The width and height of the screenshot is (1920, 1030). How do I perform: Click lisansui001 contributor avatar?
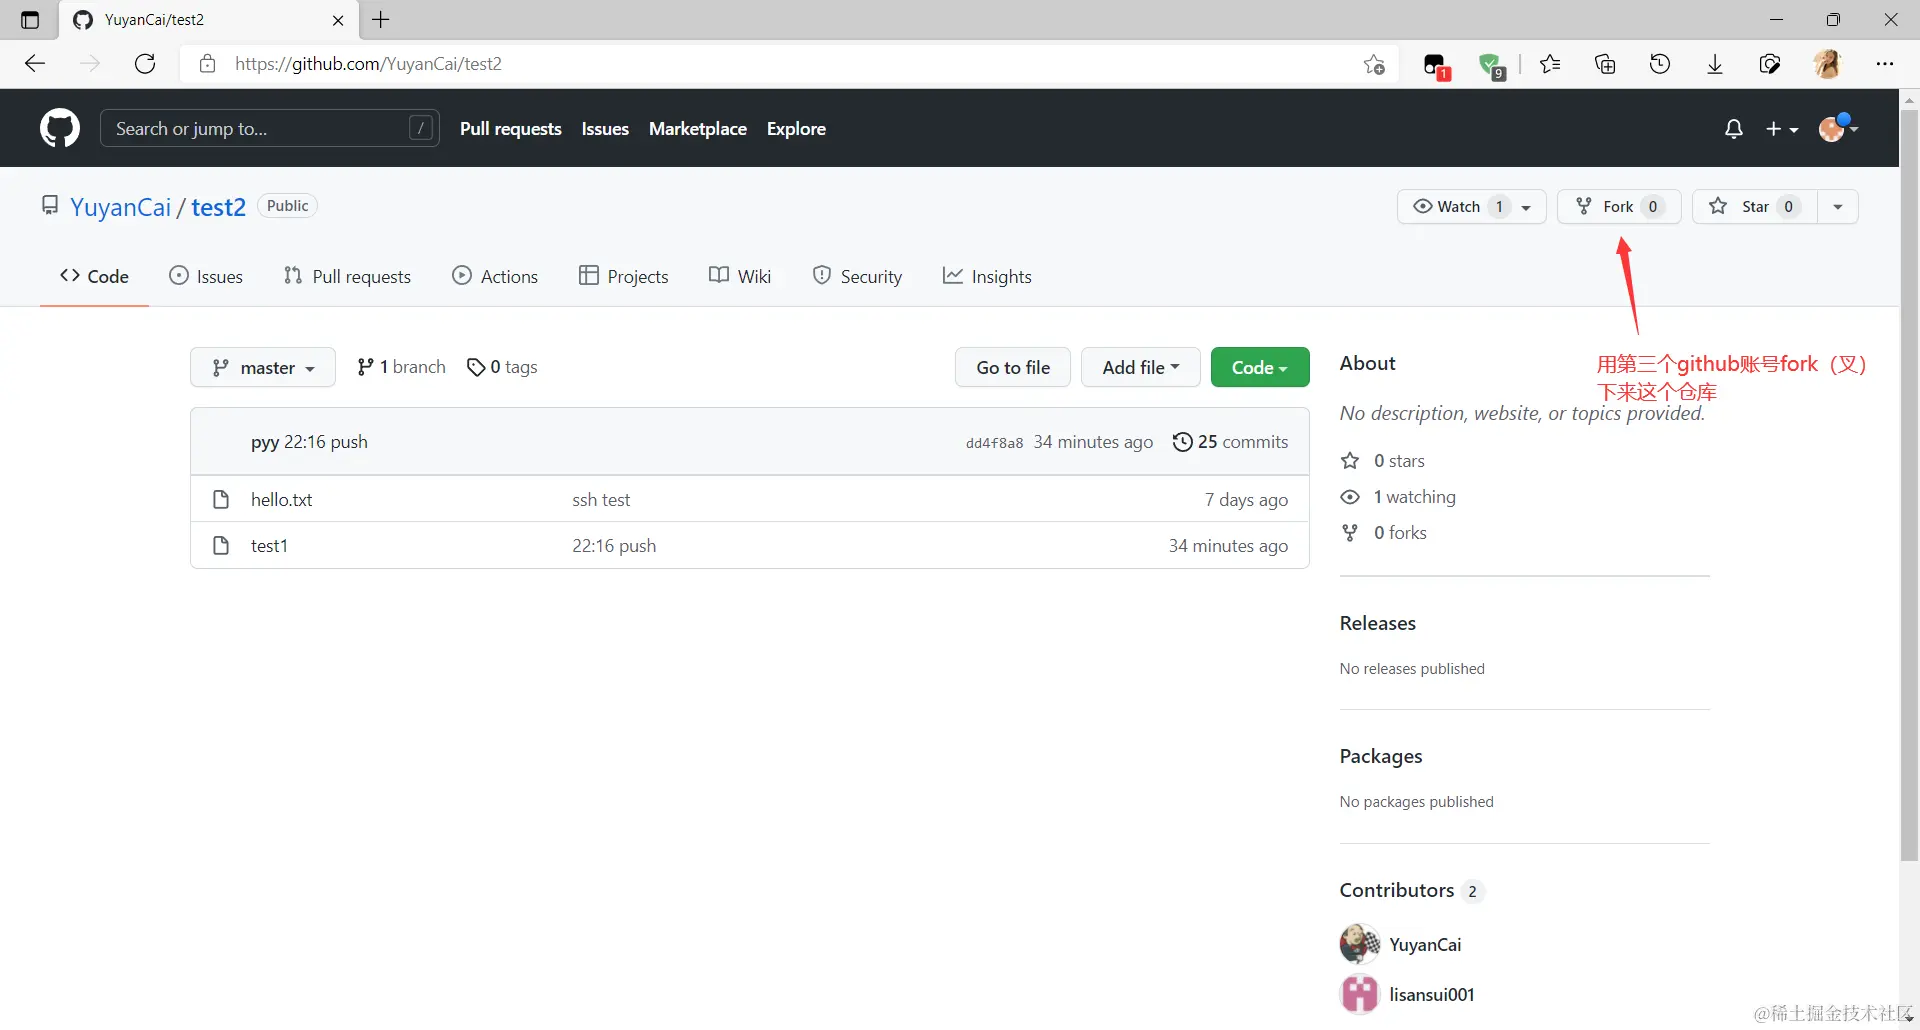click(x=1359, y=994)
